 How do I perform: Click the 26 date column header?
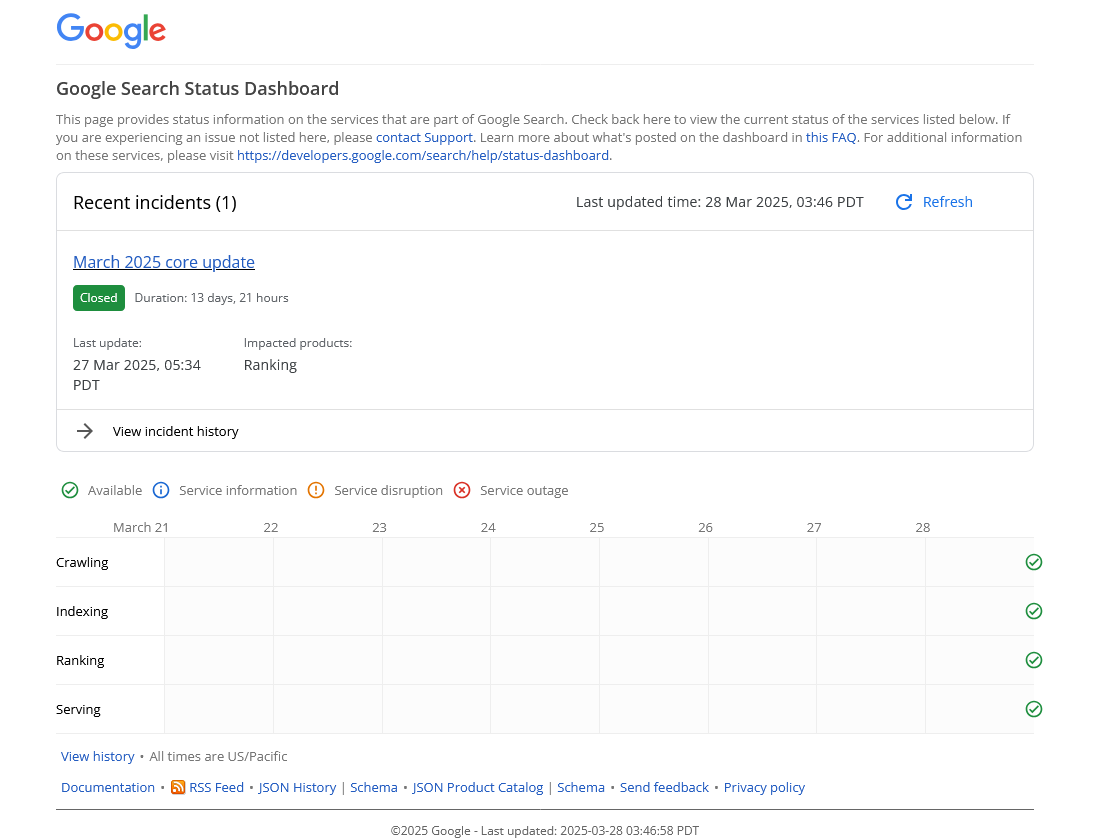coord(705,527)
